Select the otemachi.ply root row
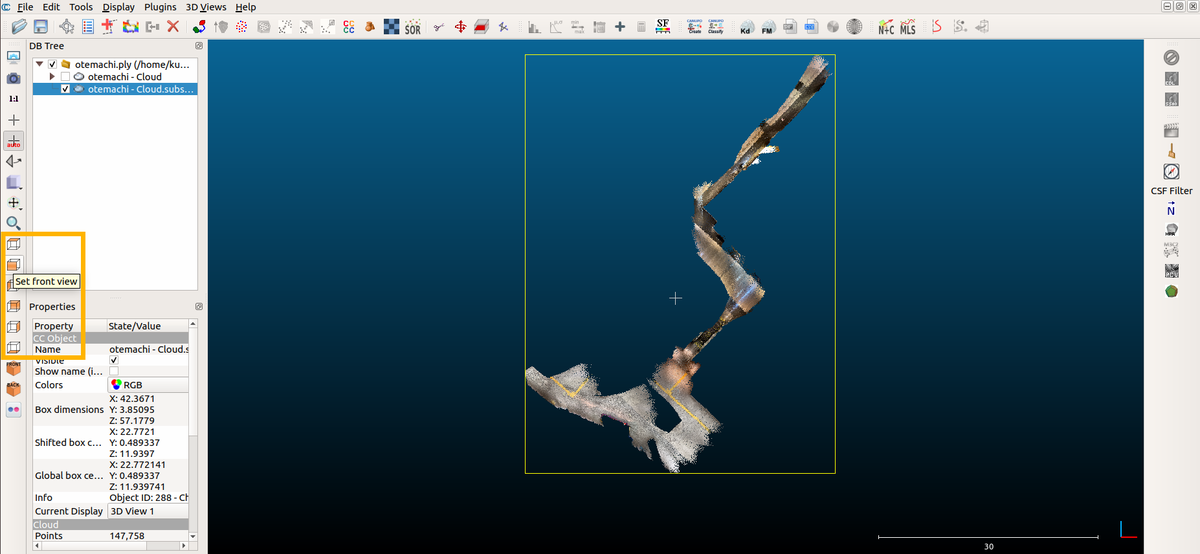Image resolution: width=1200 pixels, height=554 pixels. (115, 65)
